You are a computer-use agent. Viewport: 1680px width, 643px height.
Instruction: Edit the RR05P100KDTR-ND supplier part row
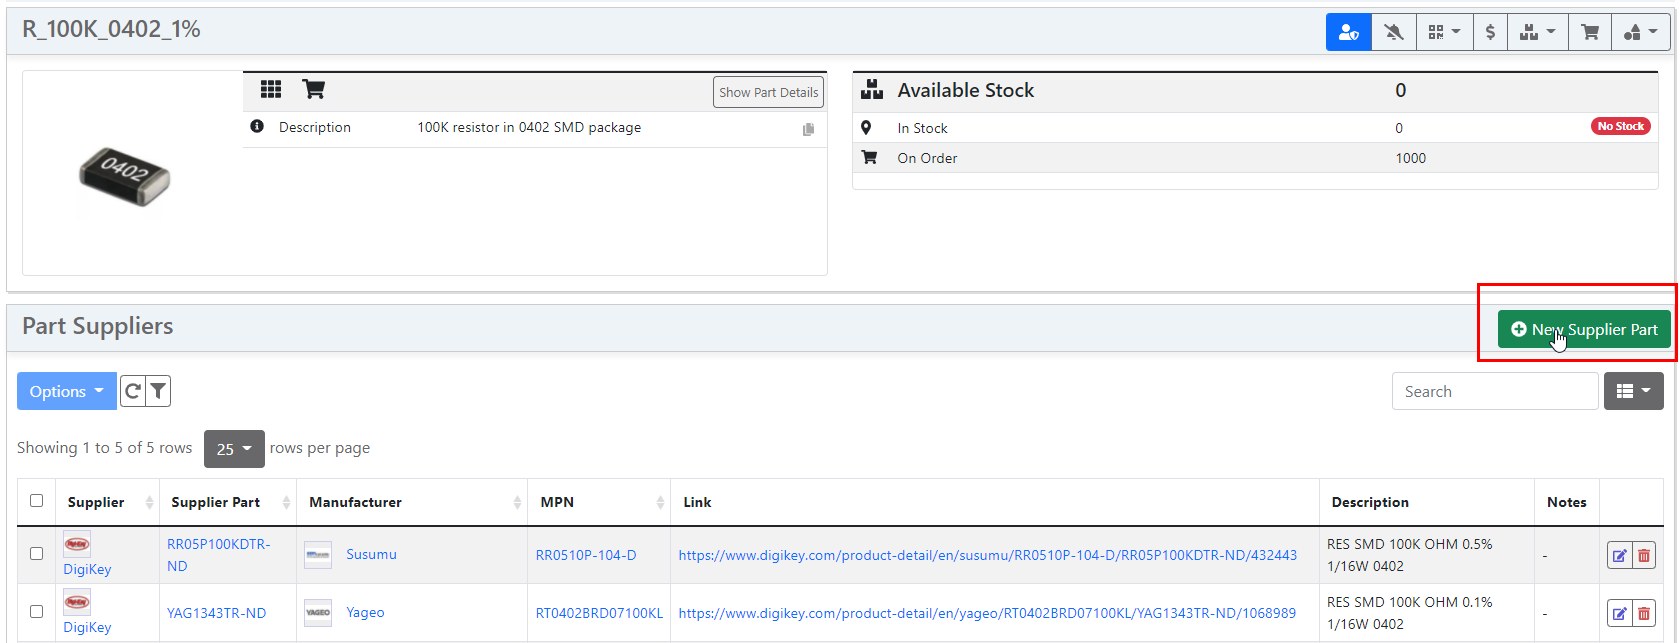click(1619, 556)
